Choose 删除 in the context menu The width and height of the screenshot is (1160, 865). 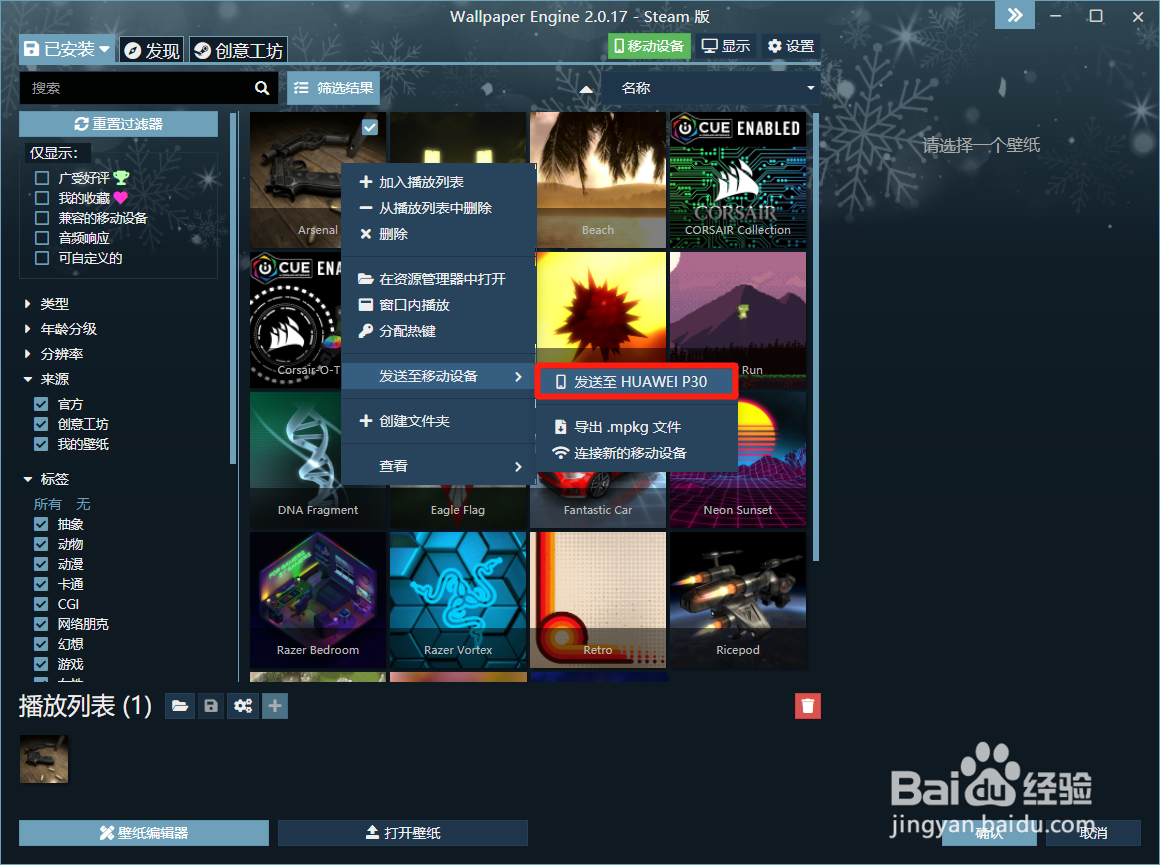(x=438, y=234)
